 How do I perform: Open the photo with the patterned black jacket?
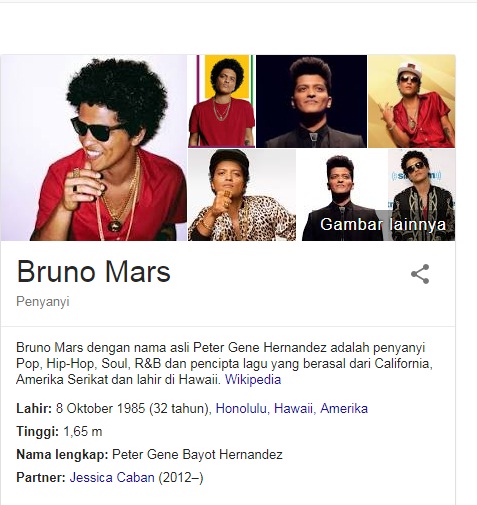coord(422,195)
